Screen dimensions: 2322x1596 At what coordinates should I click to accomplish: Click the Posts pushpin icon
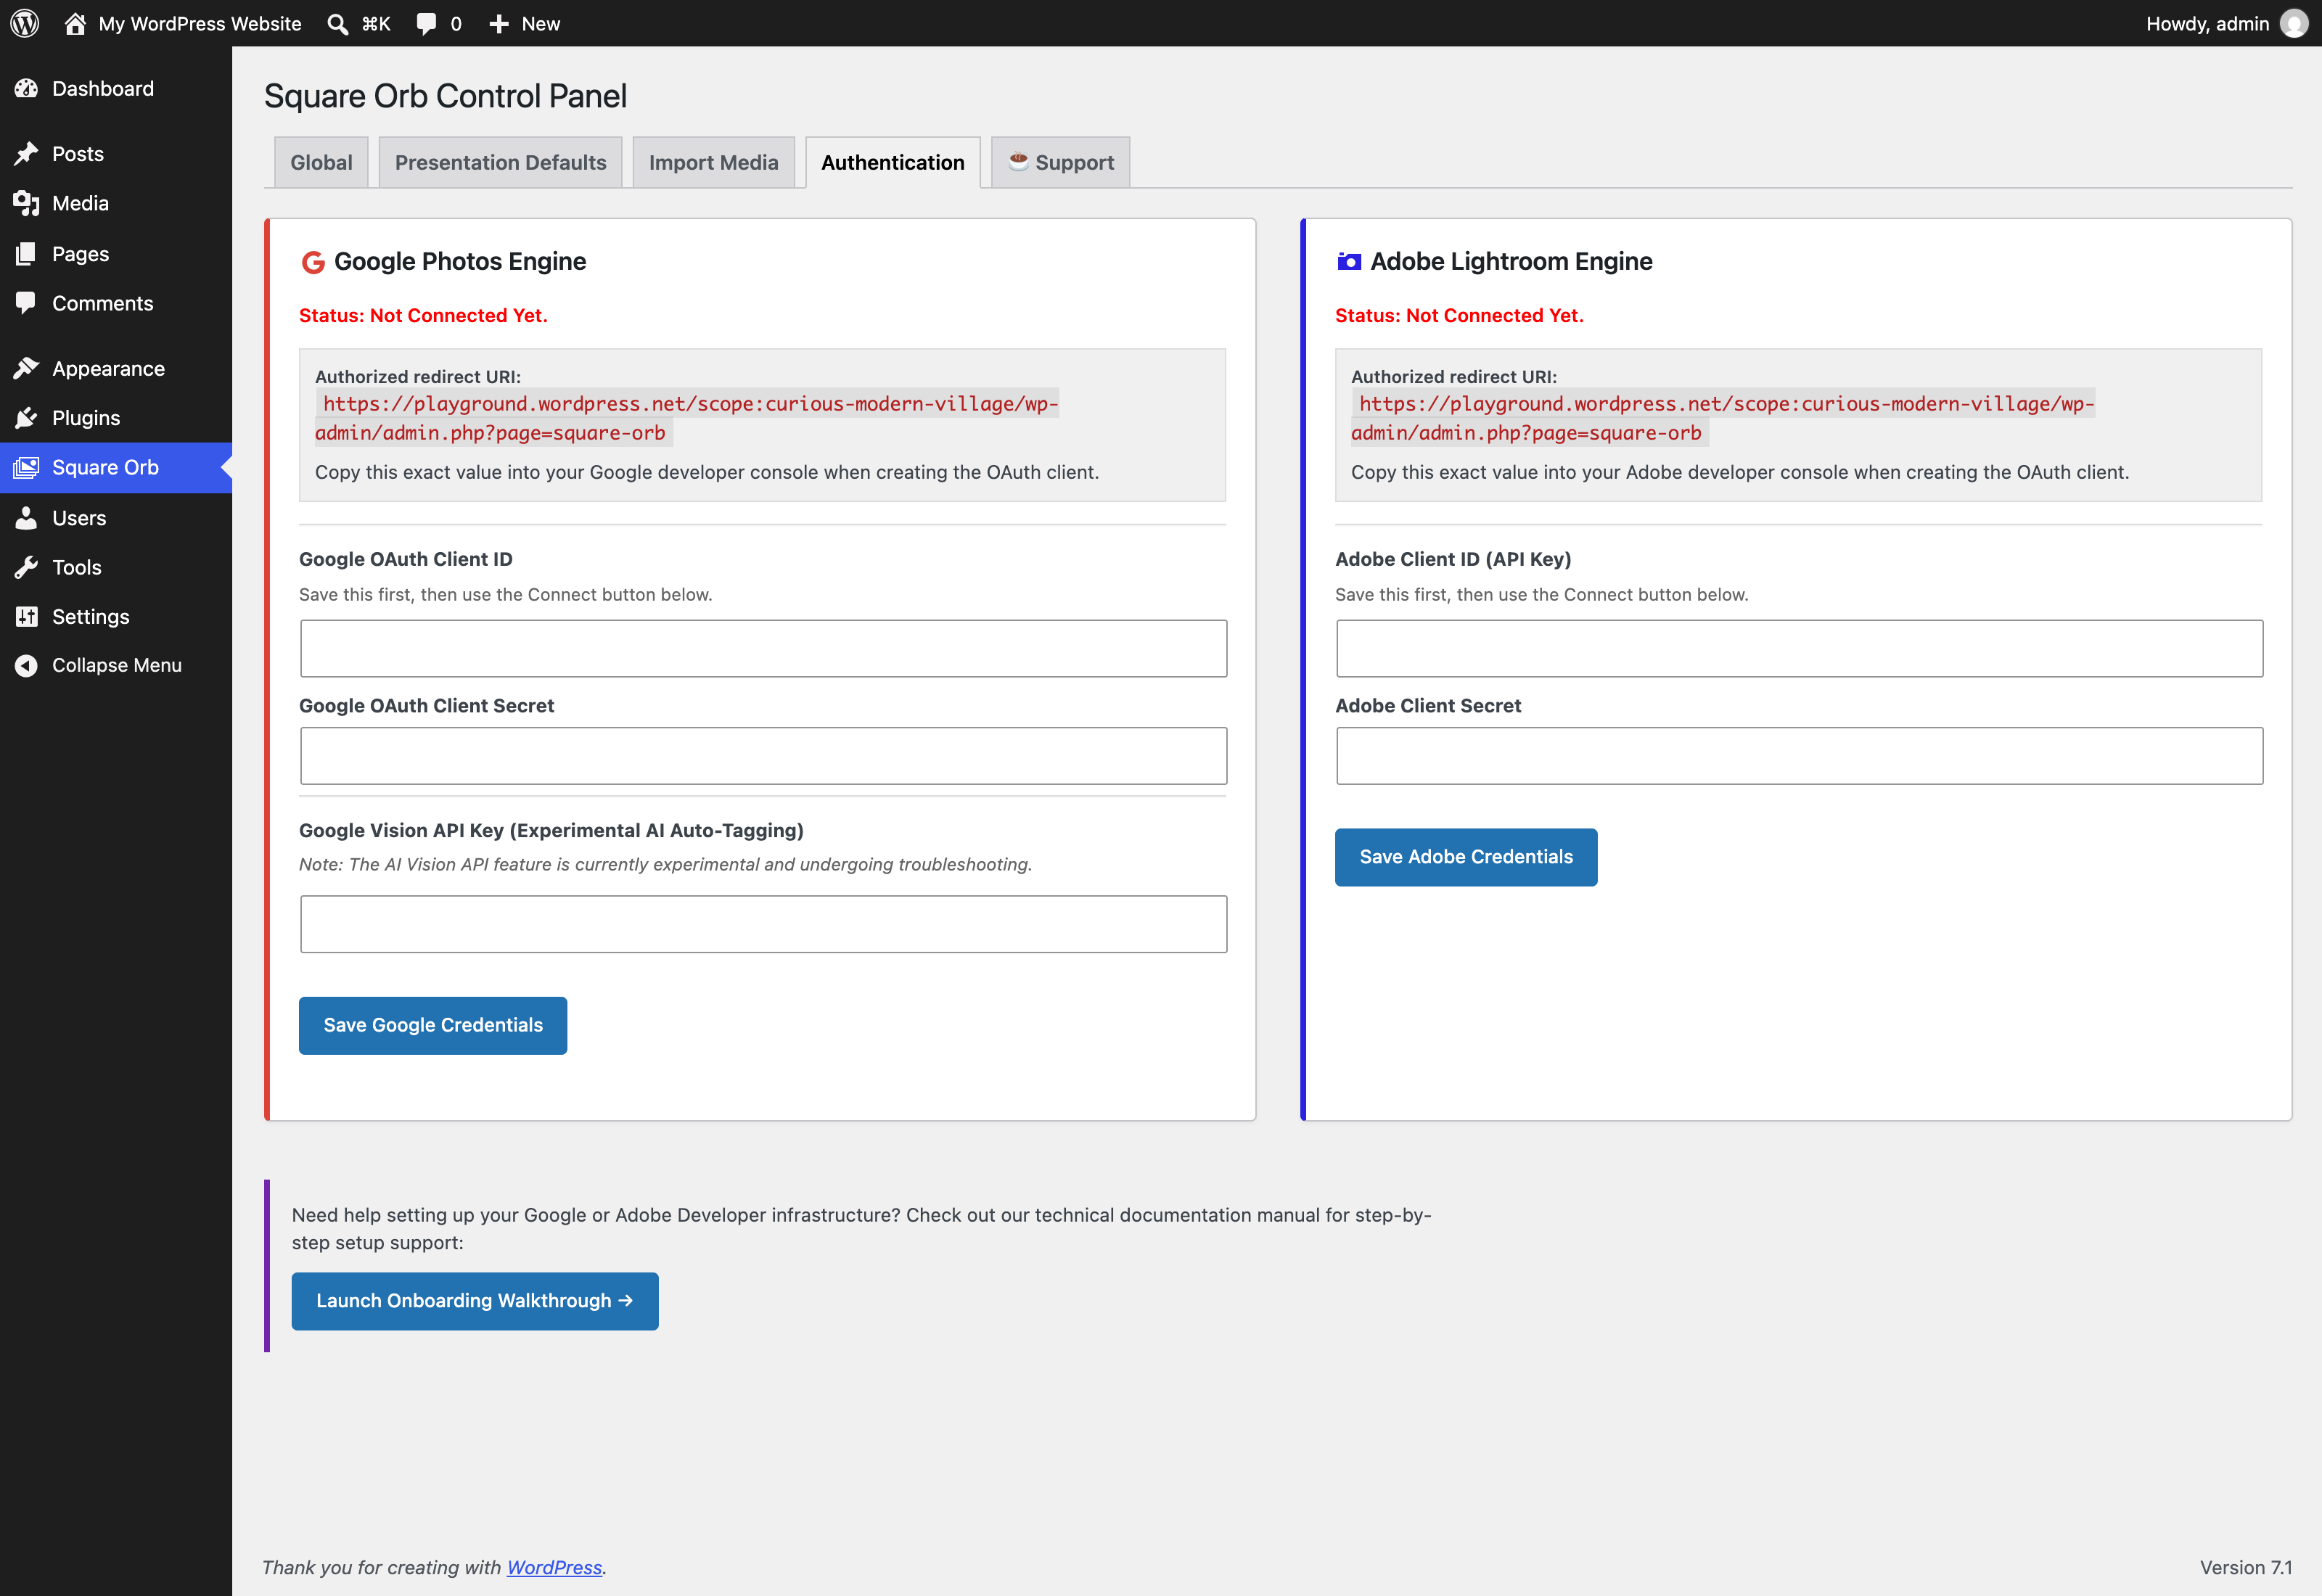[27, 153]
